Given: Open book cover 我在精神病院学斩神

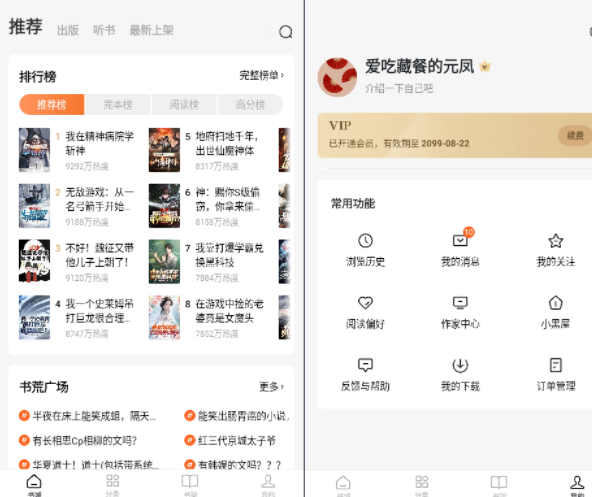Looking at the screenshot, I should pos(34,150).
